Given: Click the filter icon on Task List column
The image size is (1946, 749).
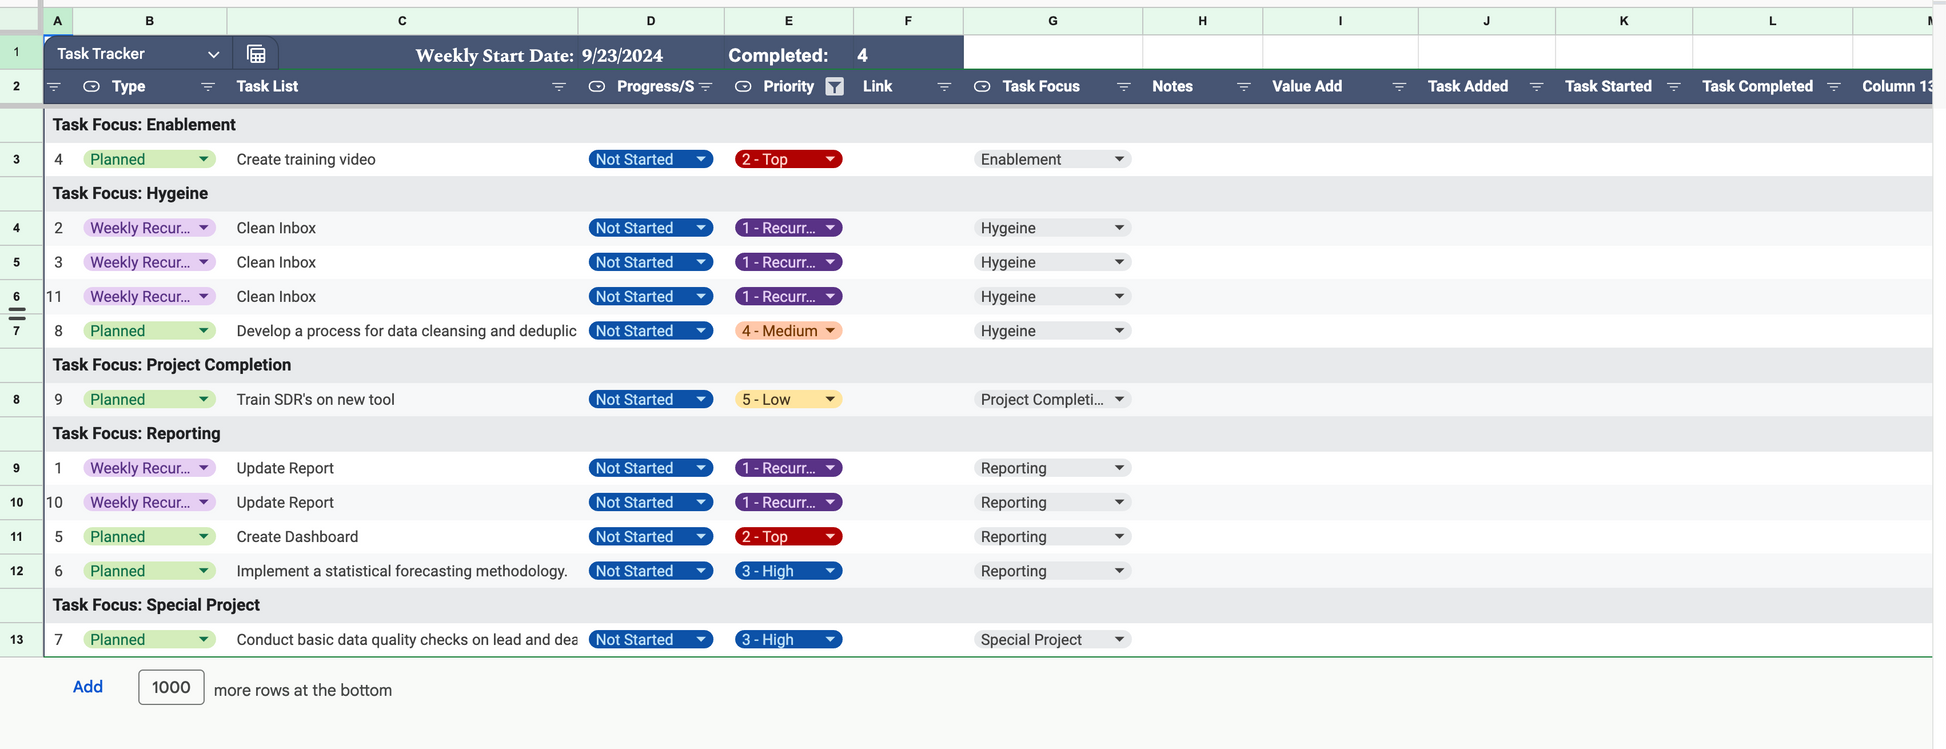Looking at the screenshot, I should click(559, 87).
